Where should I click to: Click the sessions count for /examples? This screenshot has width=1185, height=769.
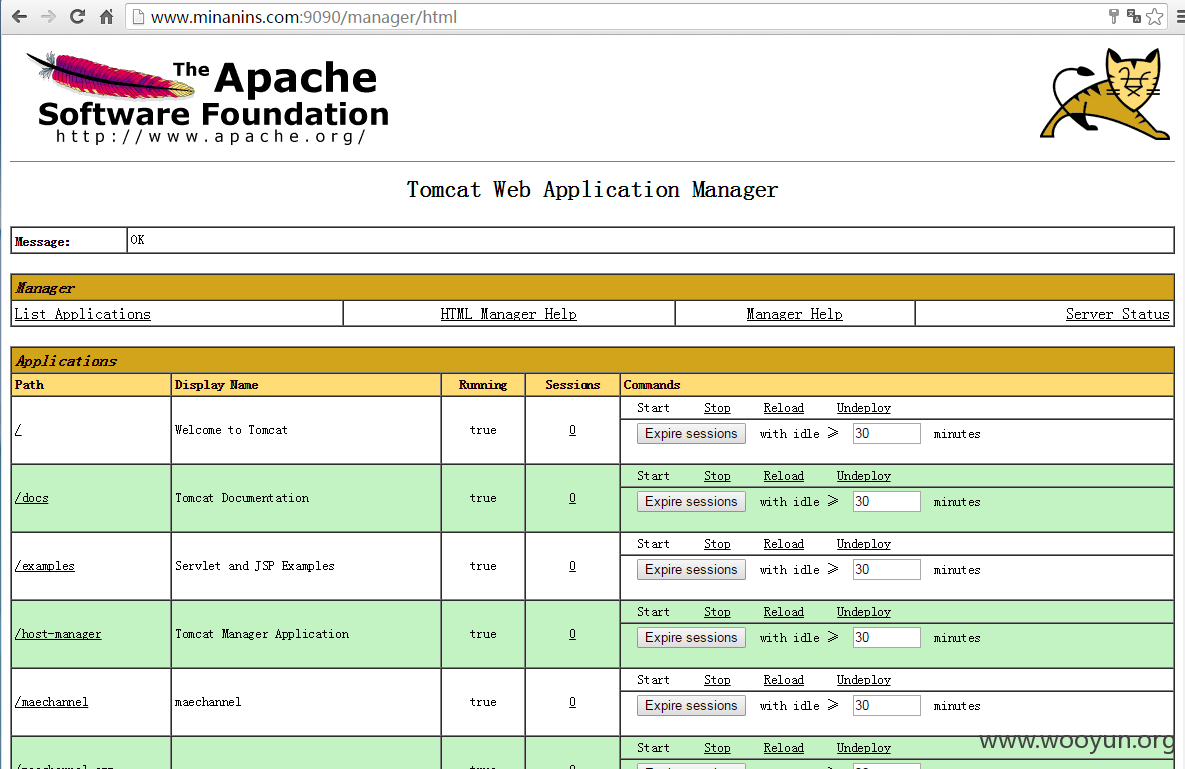[572, 566]
